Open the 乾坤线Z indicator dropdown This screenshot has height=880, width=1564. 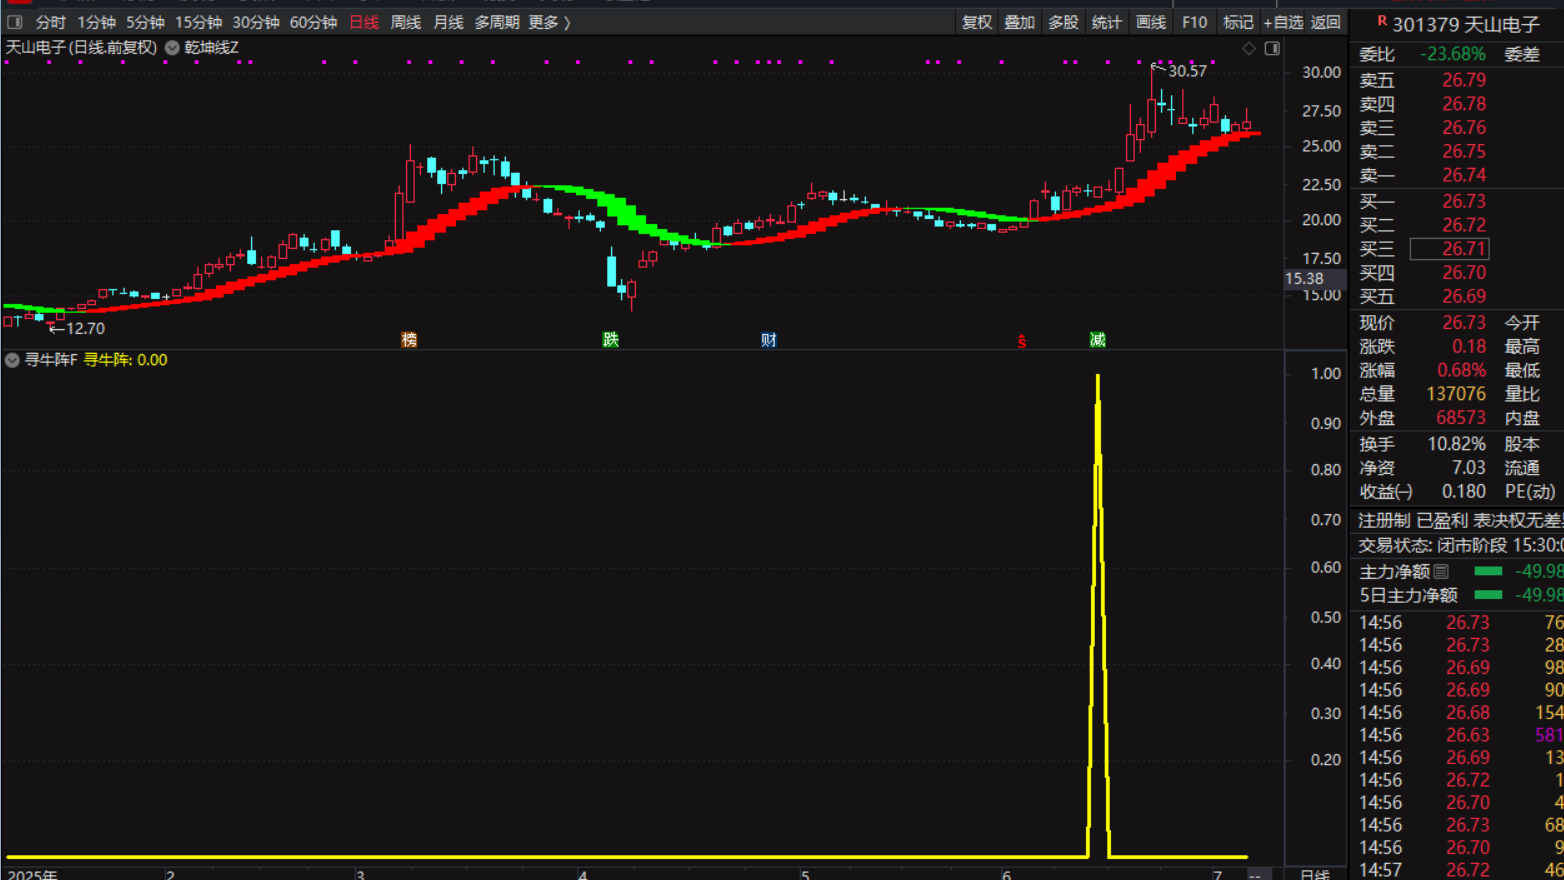tap(173, 48)
